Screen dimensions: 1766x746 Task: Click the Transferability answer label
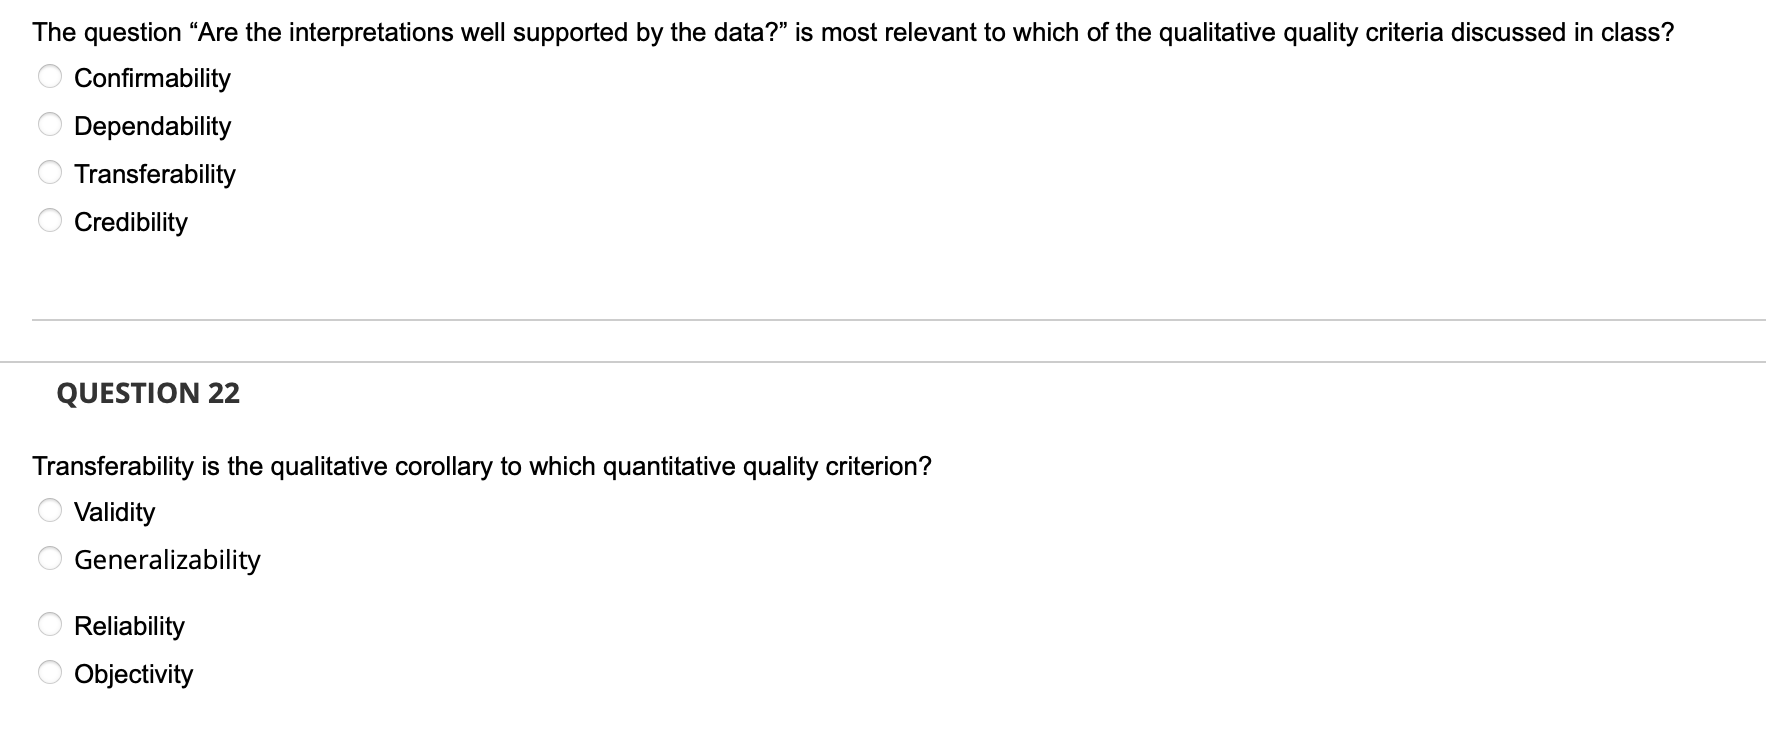click(x=155, y=173)
